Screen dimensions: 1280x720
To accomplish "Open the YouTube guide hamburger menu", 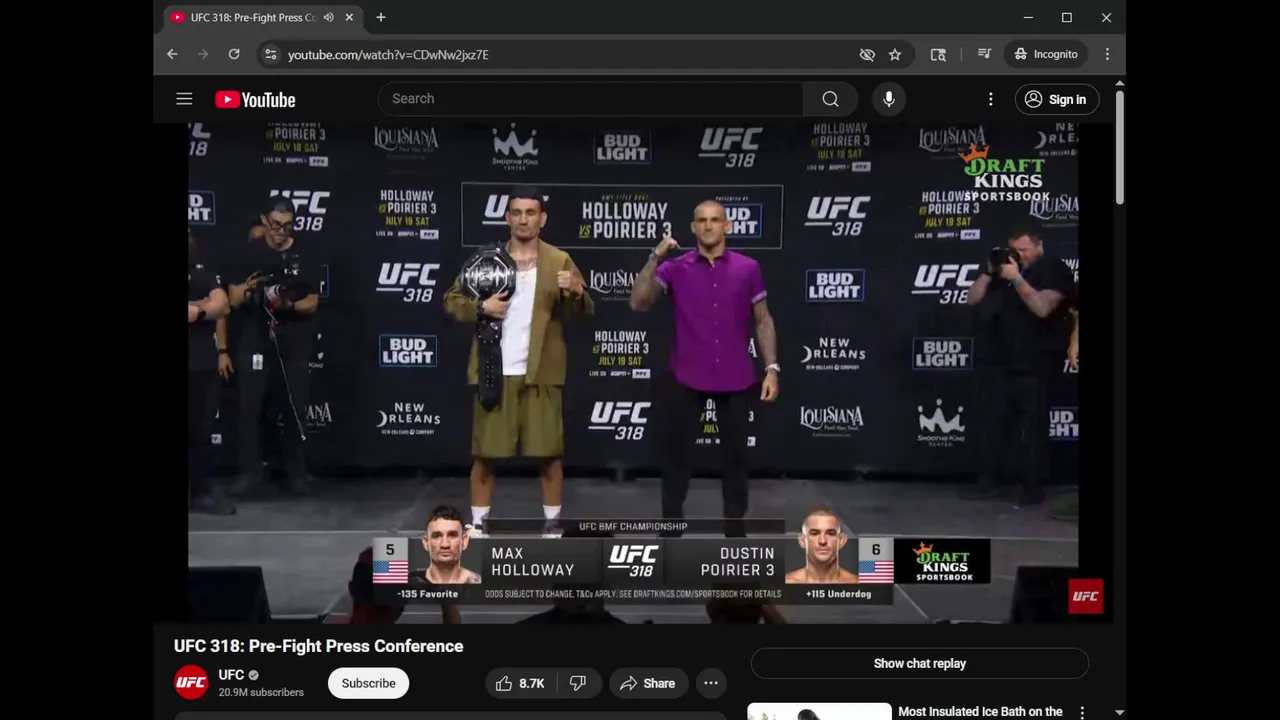I will click(x=184, y=99).
